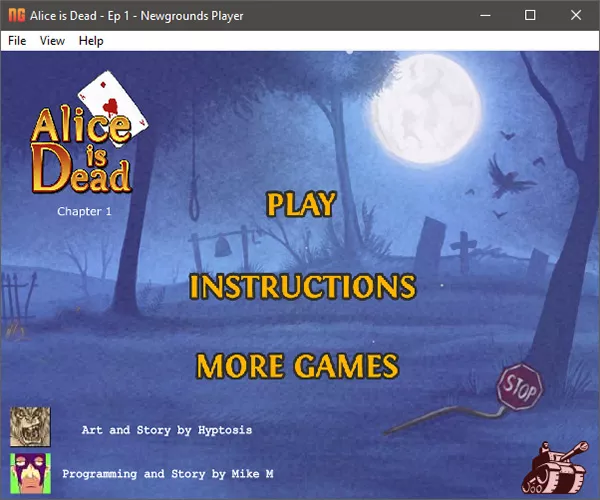The height and width of the screenshot is (500, 600).
Task: Open the Help menu
Action: pos(91,41)
